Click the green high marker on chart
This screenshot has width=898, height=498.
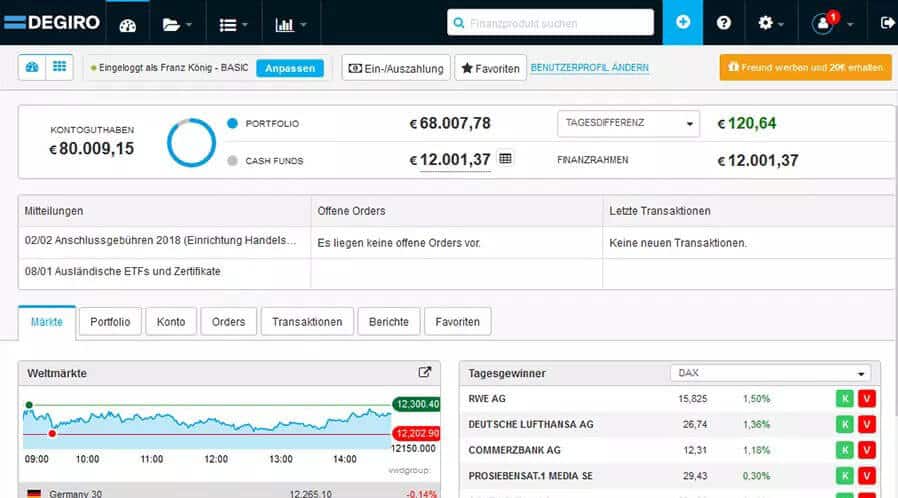[x=29, y=405]
